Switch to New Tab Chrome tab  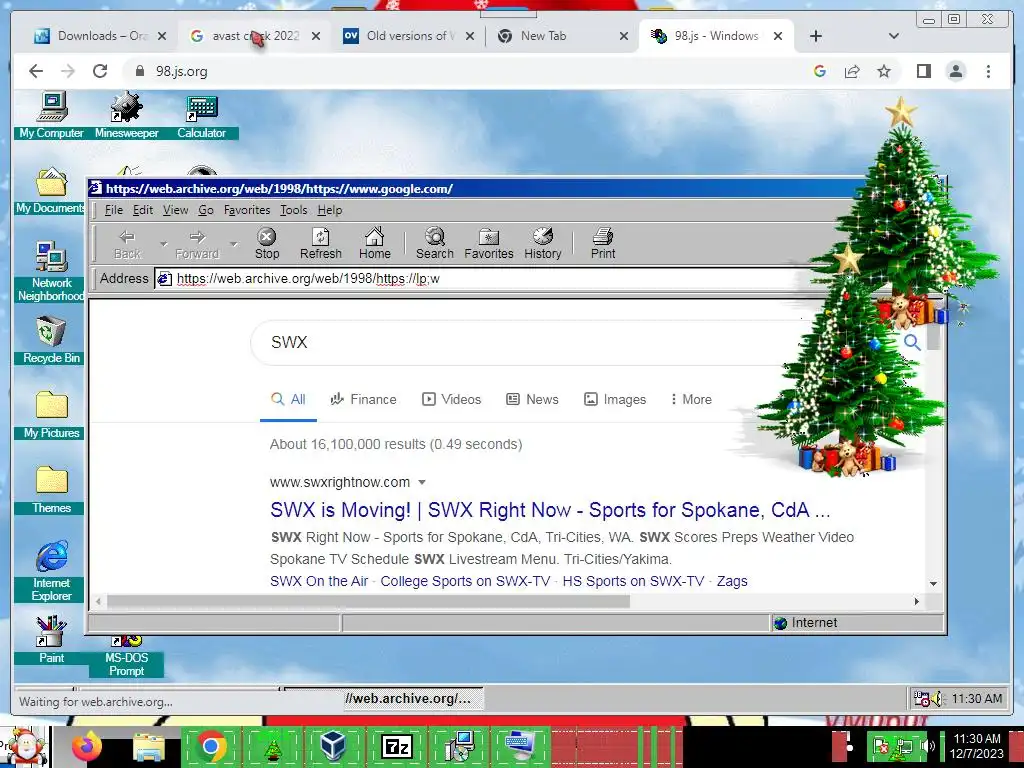pos(564,37)
